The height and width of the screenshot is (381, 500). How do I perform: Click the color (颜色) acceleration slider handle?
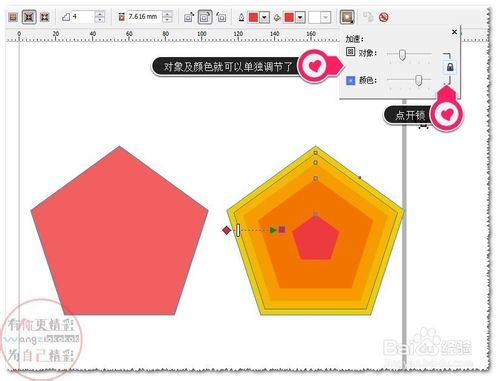418,80
